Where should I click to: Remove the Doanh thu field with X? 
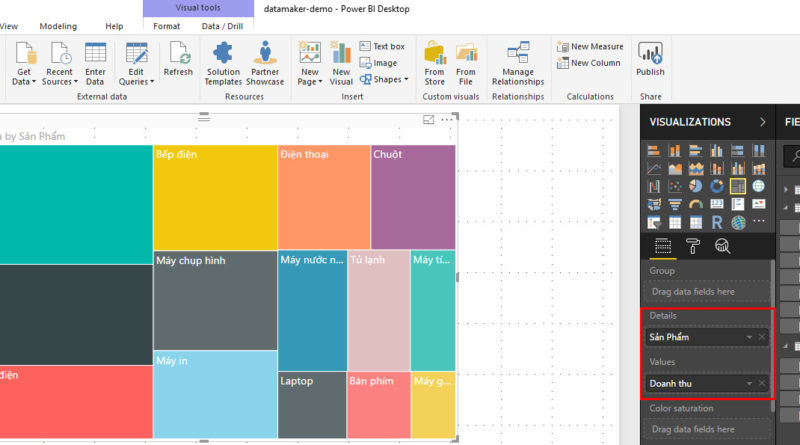[762, 383]
